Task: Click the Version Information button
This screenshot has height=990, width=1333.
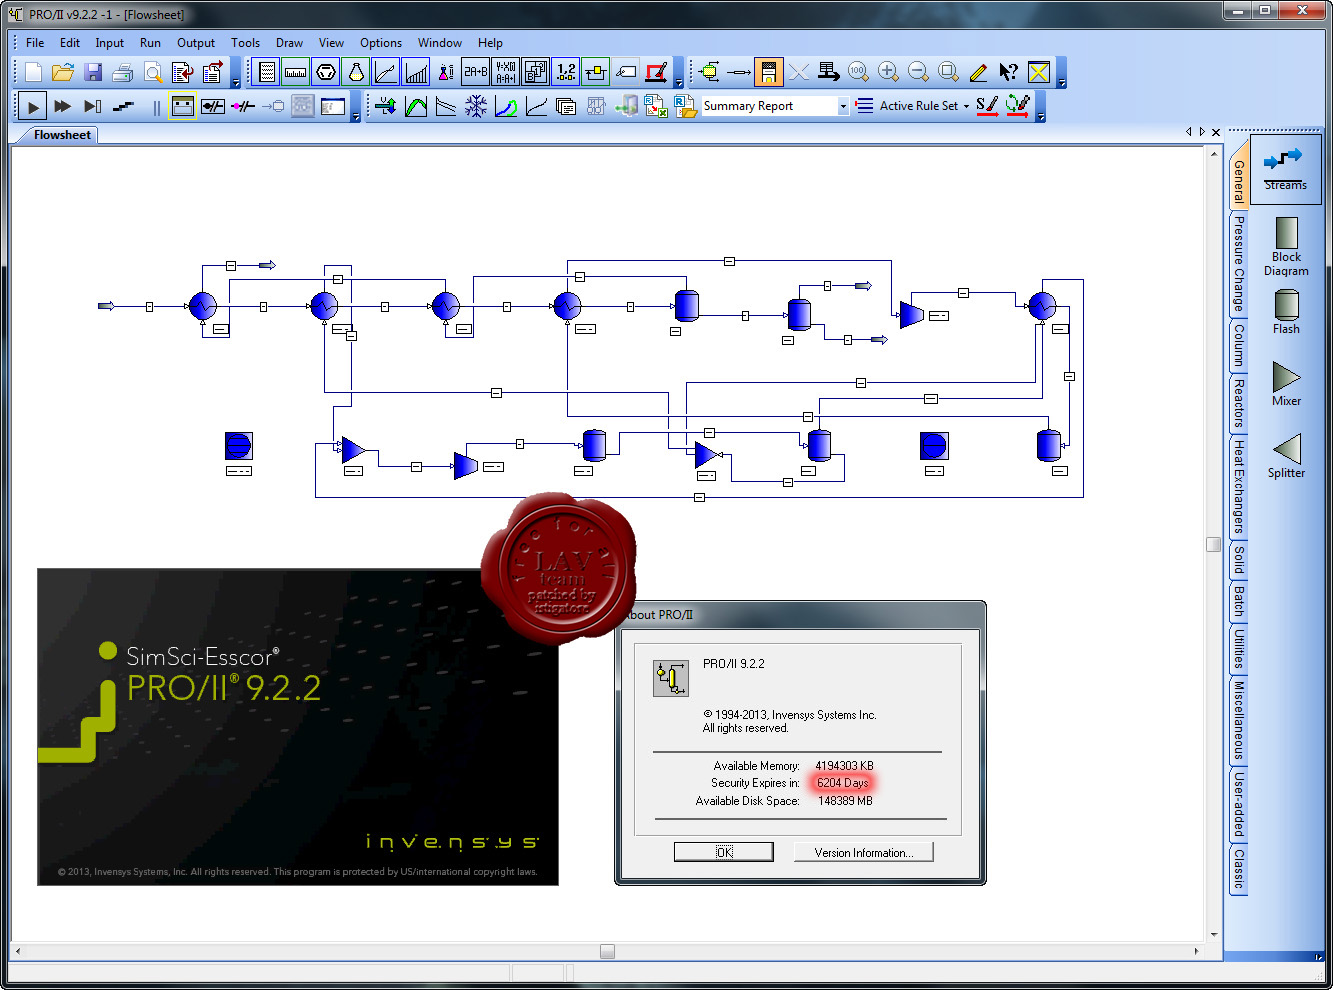Action: tap(863, 852)
